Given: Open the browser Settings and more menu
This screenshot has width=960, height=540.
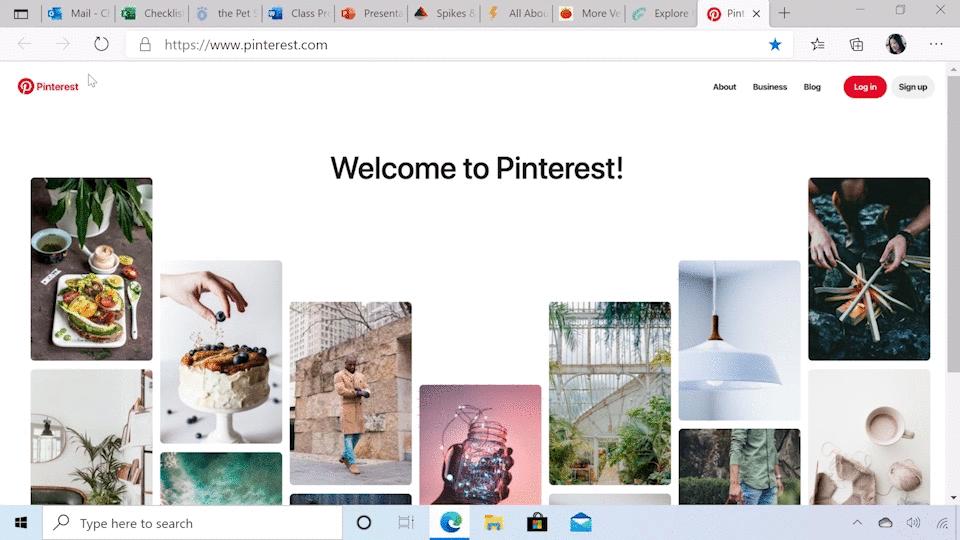Looking at the screenshot, I should click(936, 44).
